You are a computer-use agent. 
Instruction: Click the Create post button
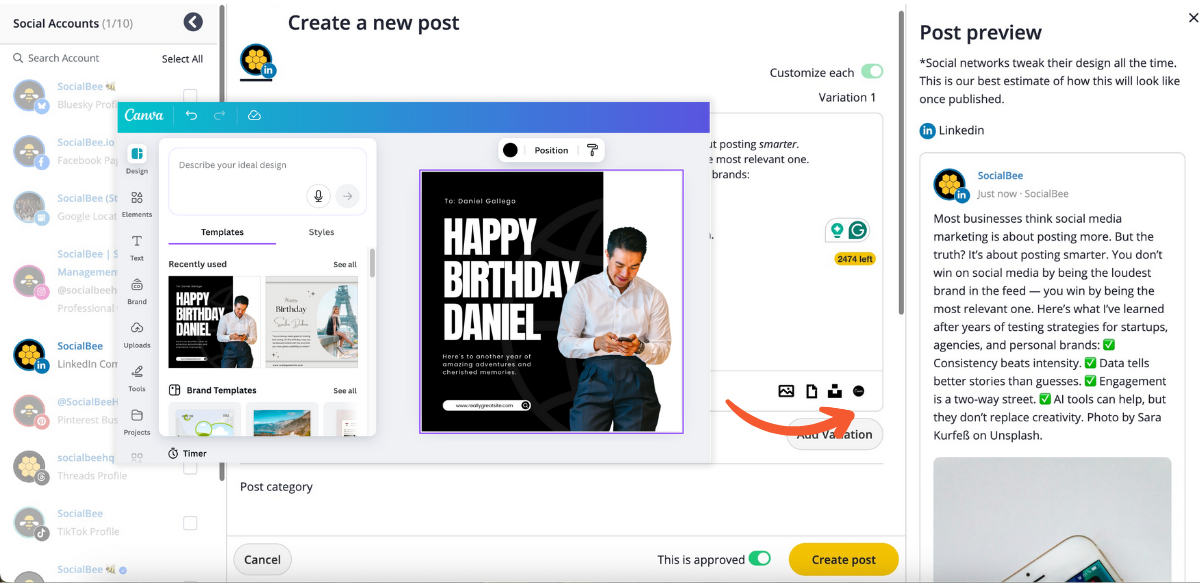pyautogui.click(x=843, y=559)
